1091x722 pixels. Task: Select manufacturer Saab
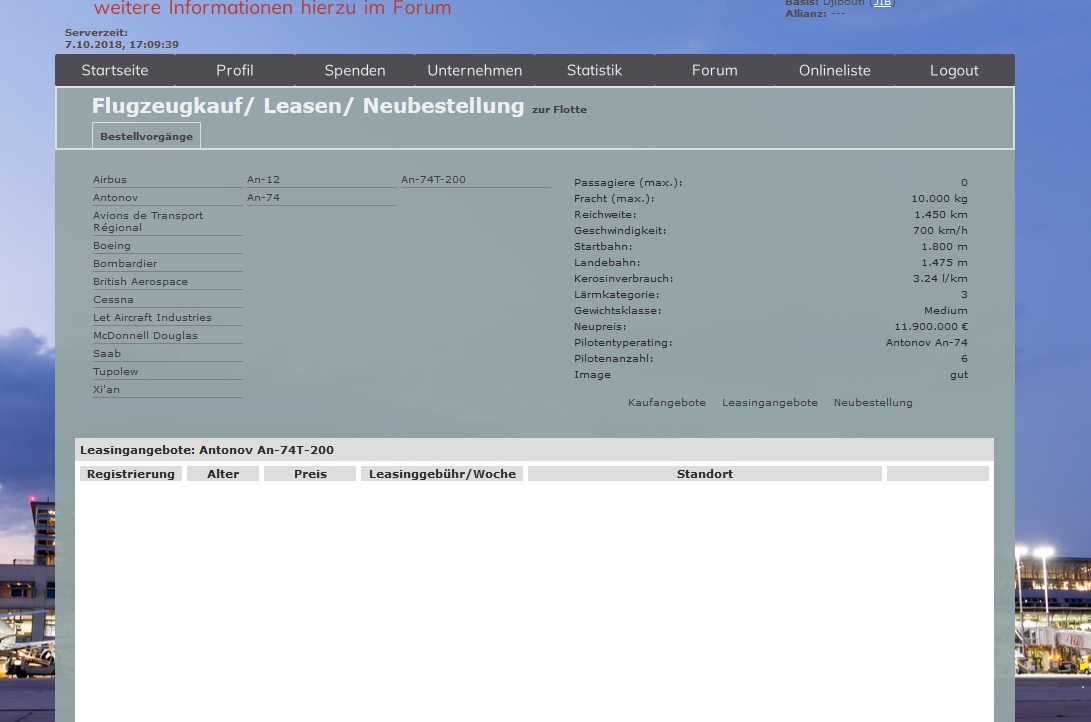pyautogui.click(x=168, y=354)
